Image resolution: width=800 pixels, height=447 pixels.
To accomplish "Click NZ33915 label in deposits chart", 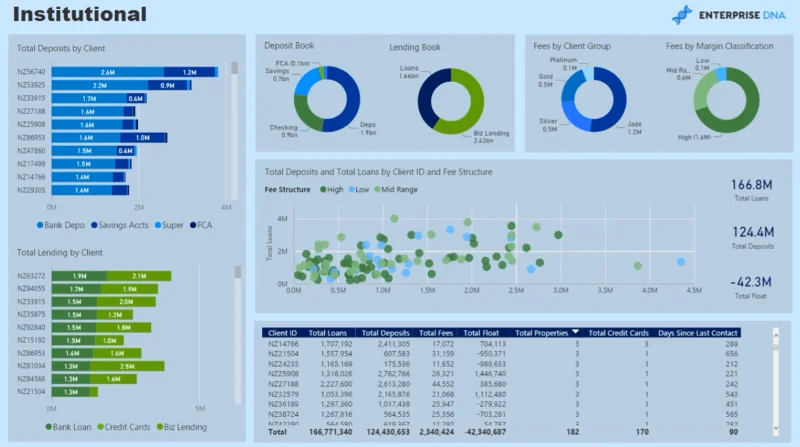I will (31, 98).
